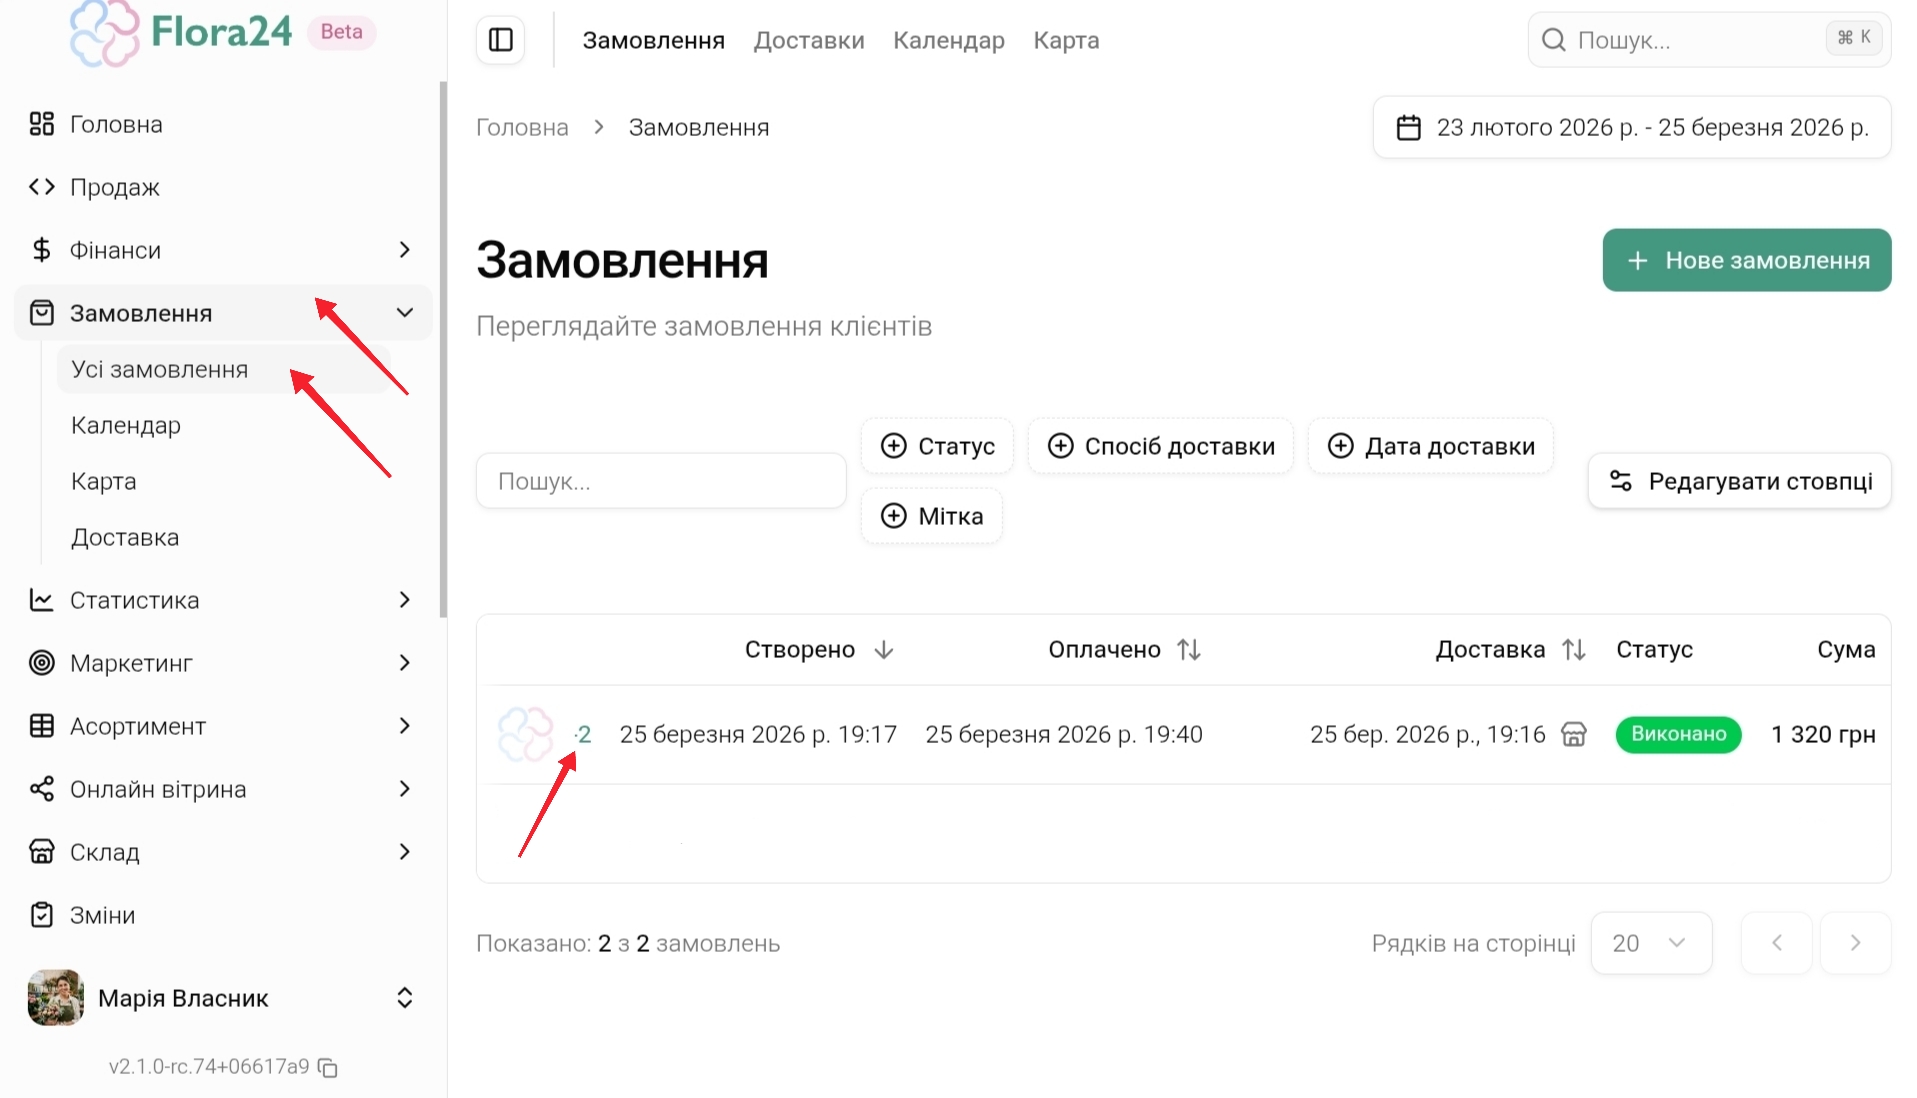Sort by Доставка column arrows
The height and width of the screenshot is (1098, 1917).
point(1573,650)
